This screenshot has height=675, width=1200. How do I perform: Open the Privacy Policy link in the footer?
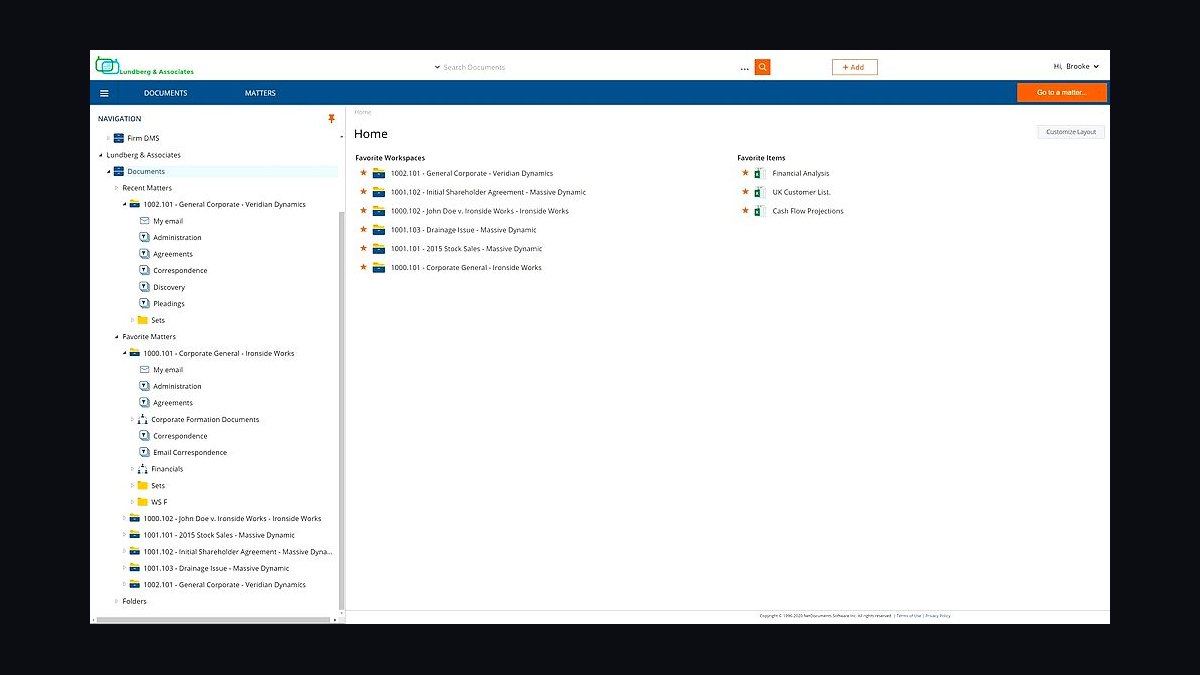point(938,616)
